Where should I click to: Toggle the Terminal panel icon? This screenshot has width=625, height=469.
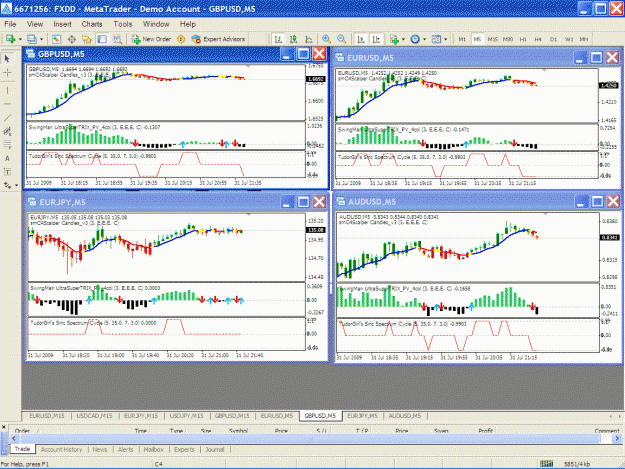click(102, 39)
